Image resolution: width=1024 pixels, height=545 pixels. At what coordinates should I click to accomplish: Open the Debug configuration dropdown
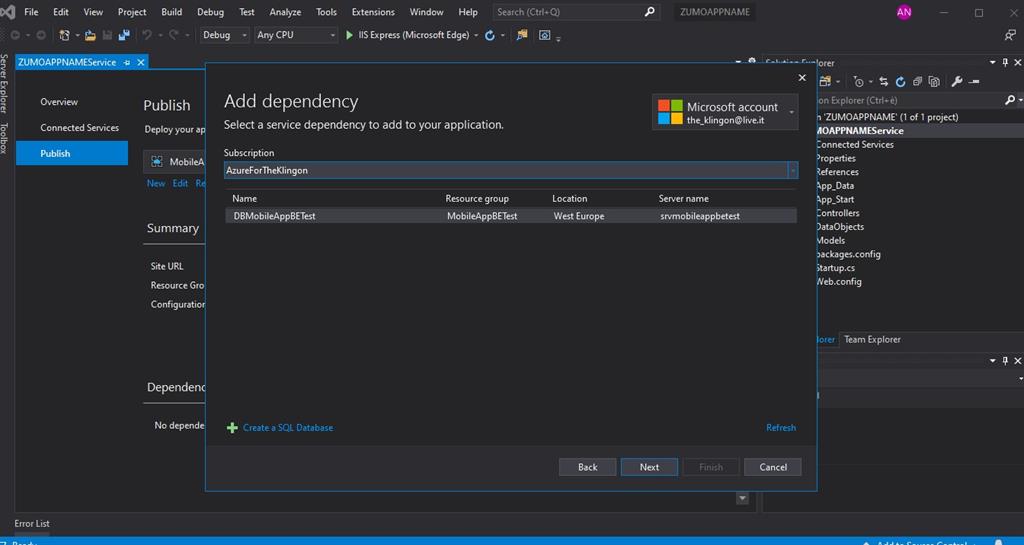[x=223, y=35]
